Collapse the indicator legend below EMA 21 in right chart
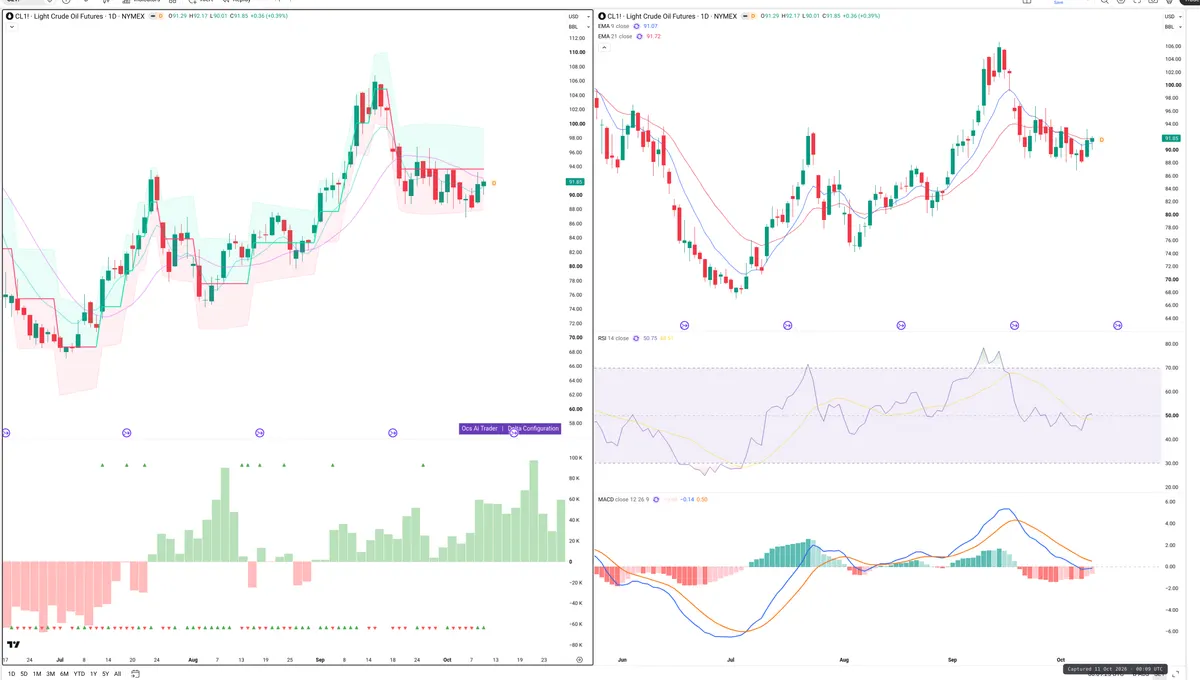Screen dimensions: 1200x680 click(x=602, y=46)
